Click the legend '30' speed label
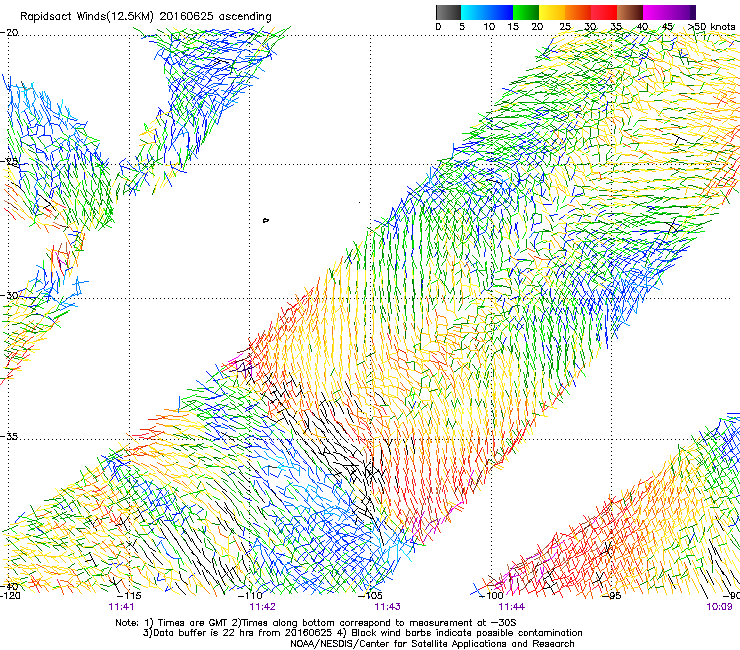 point(590,27)
